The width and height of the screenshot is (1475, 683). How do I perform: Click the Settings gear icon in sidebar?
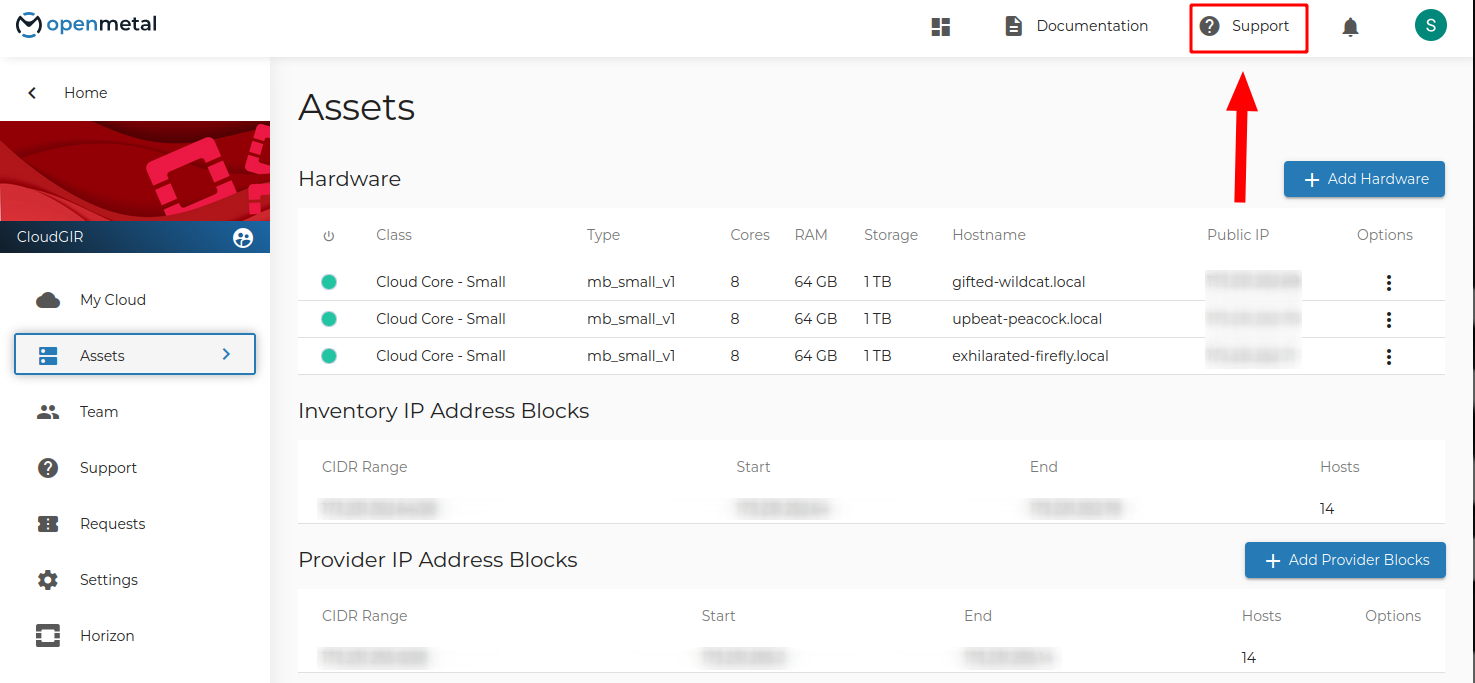click(48, 580)
